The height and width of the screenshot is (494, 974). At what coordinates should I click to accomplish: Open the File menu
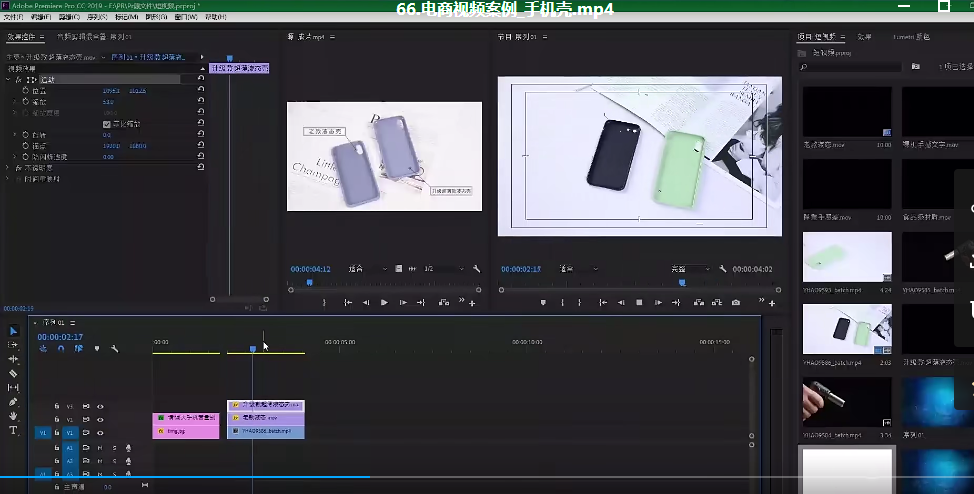coord(13,17)
